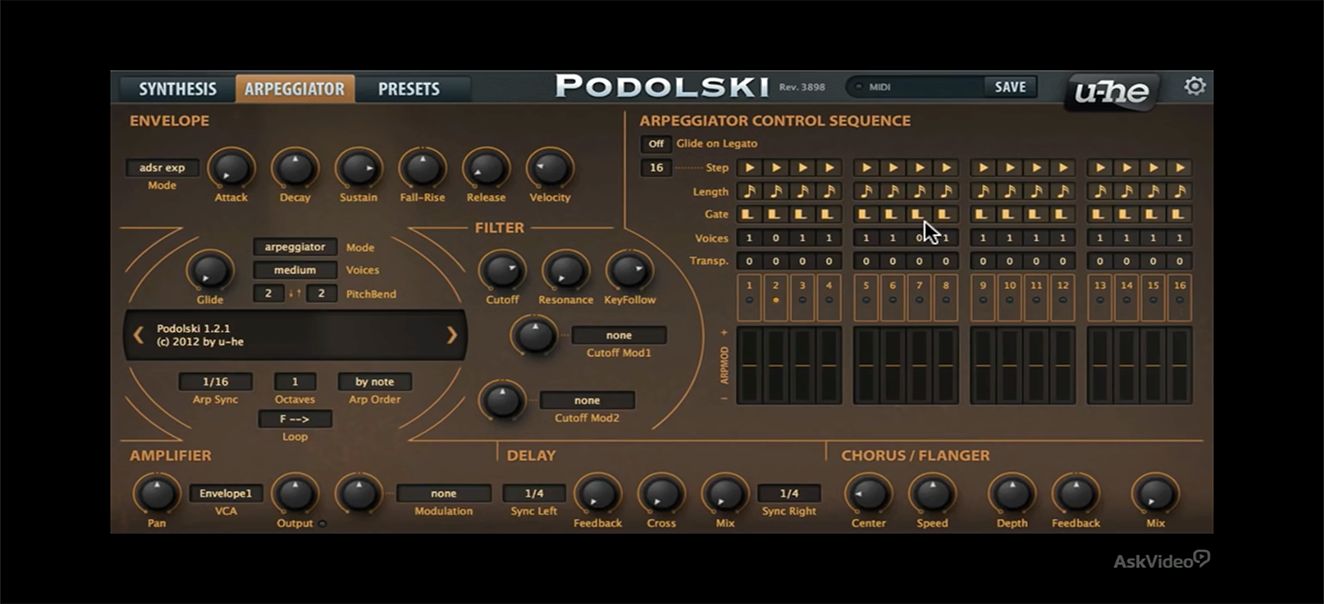Select the Fall-Rise knob

(422, 168)
